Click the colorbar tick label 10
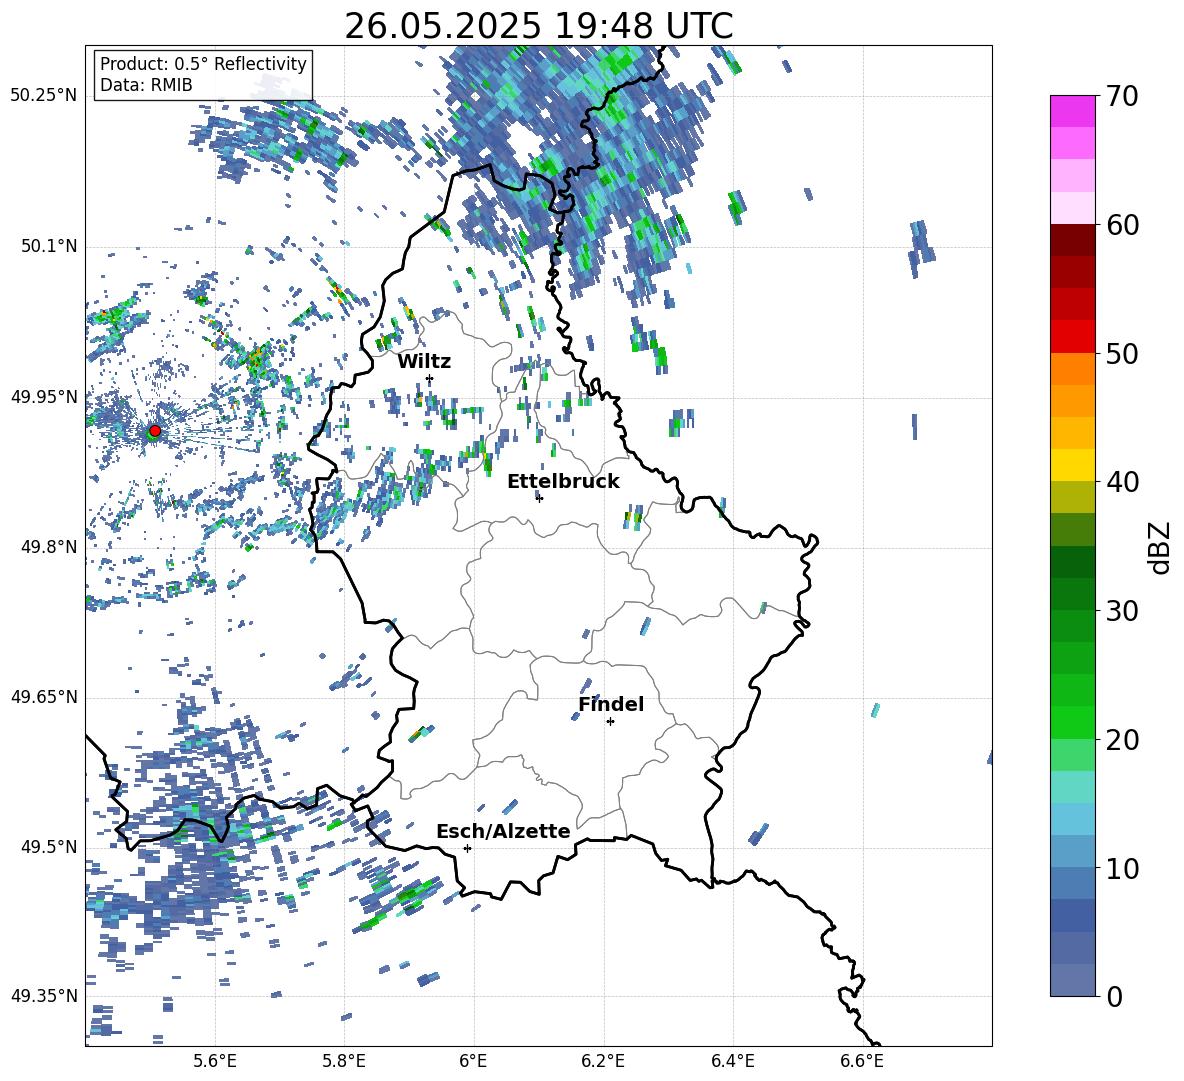 coord(1123,868)
